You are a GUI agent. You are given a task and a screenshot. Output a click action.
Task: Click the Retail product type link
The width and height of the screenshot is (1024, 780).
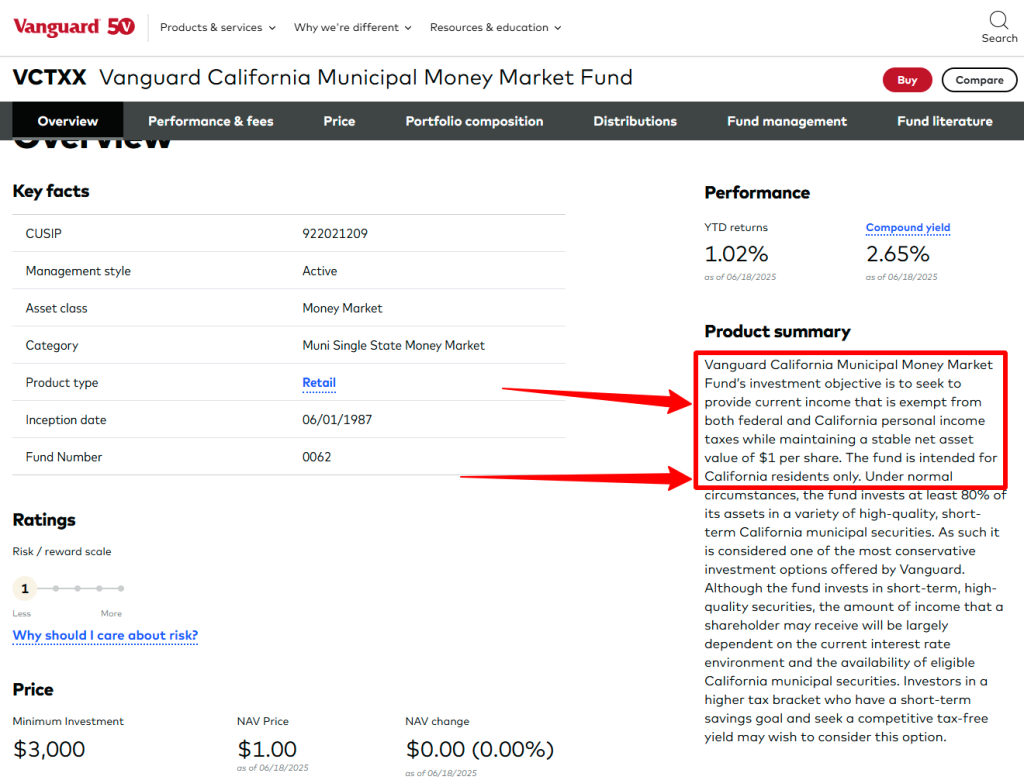coord(319,383)
